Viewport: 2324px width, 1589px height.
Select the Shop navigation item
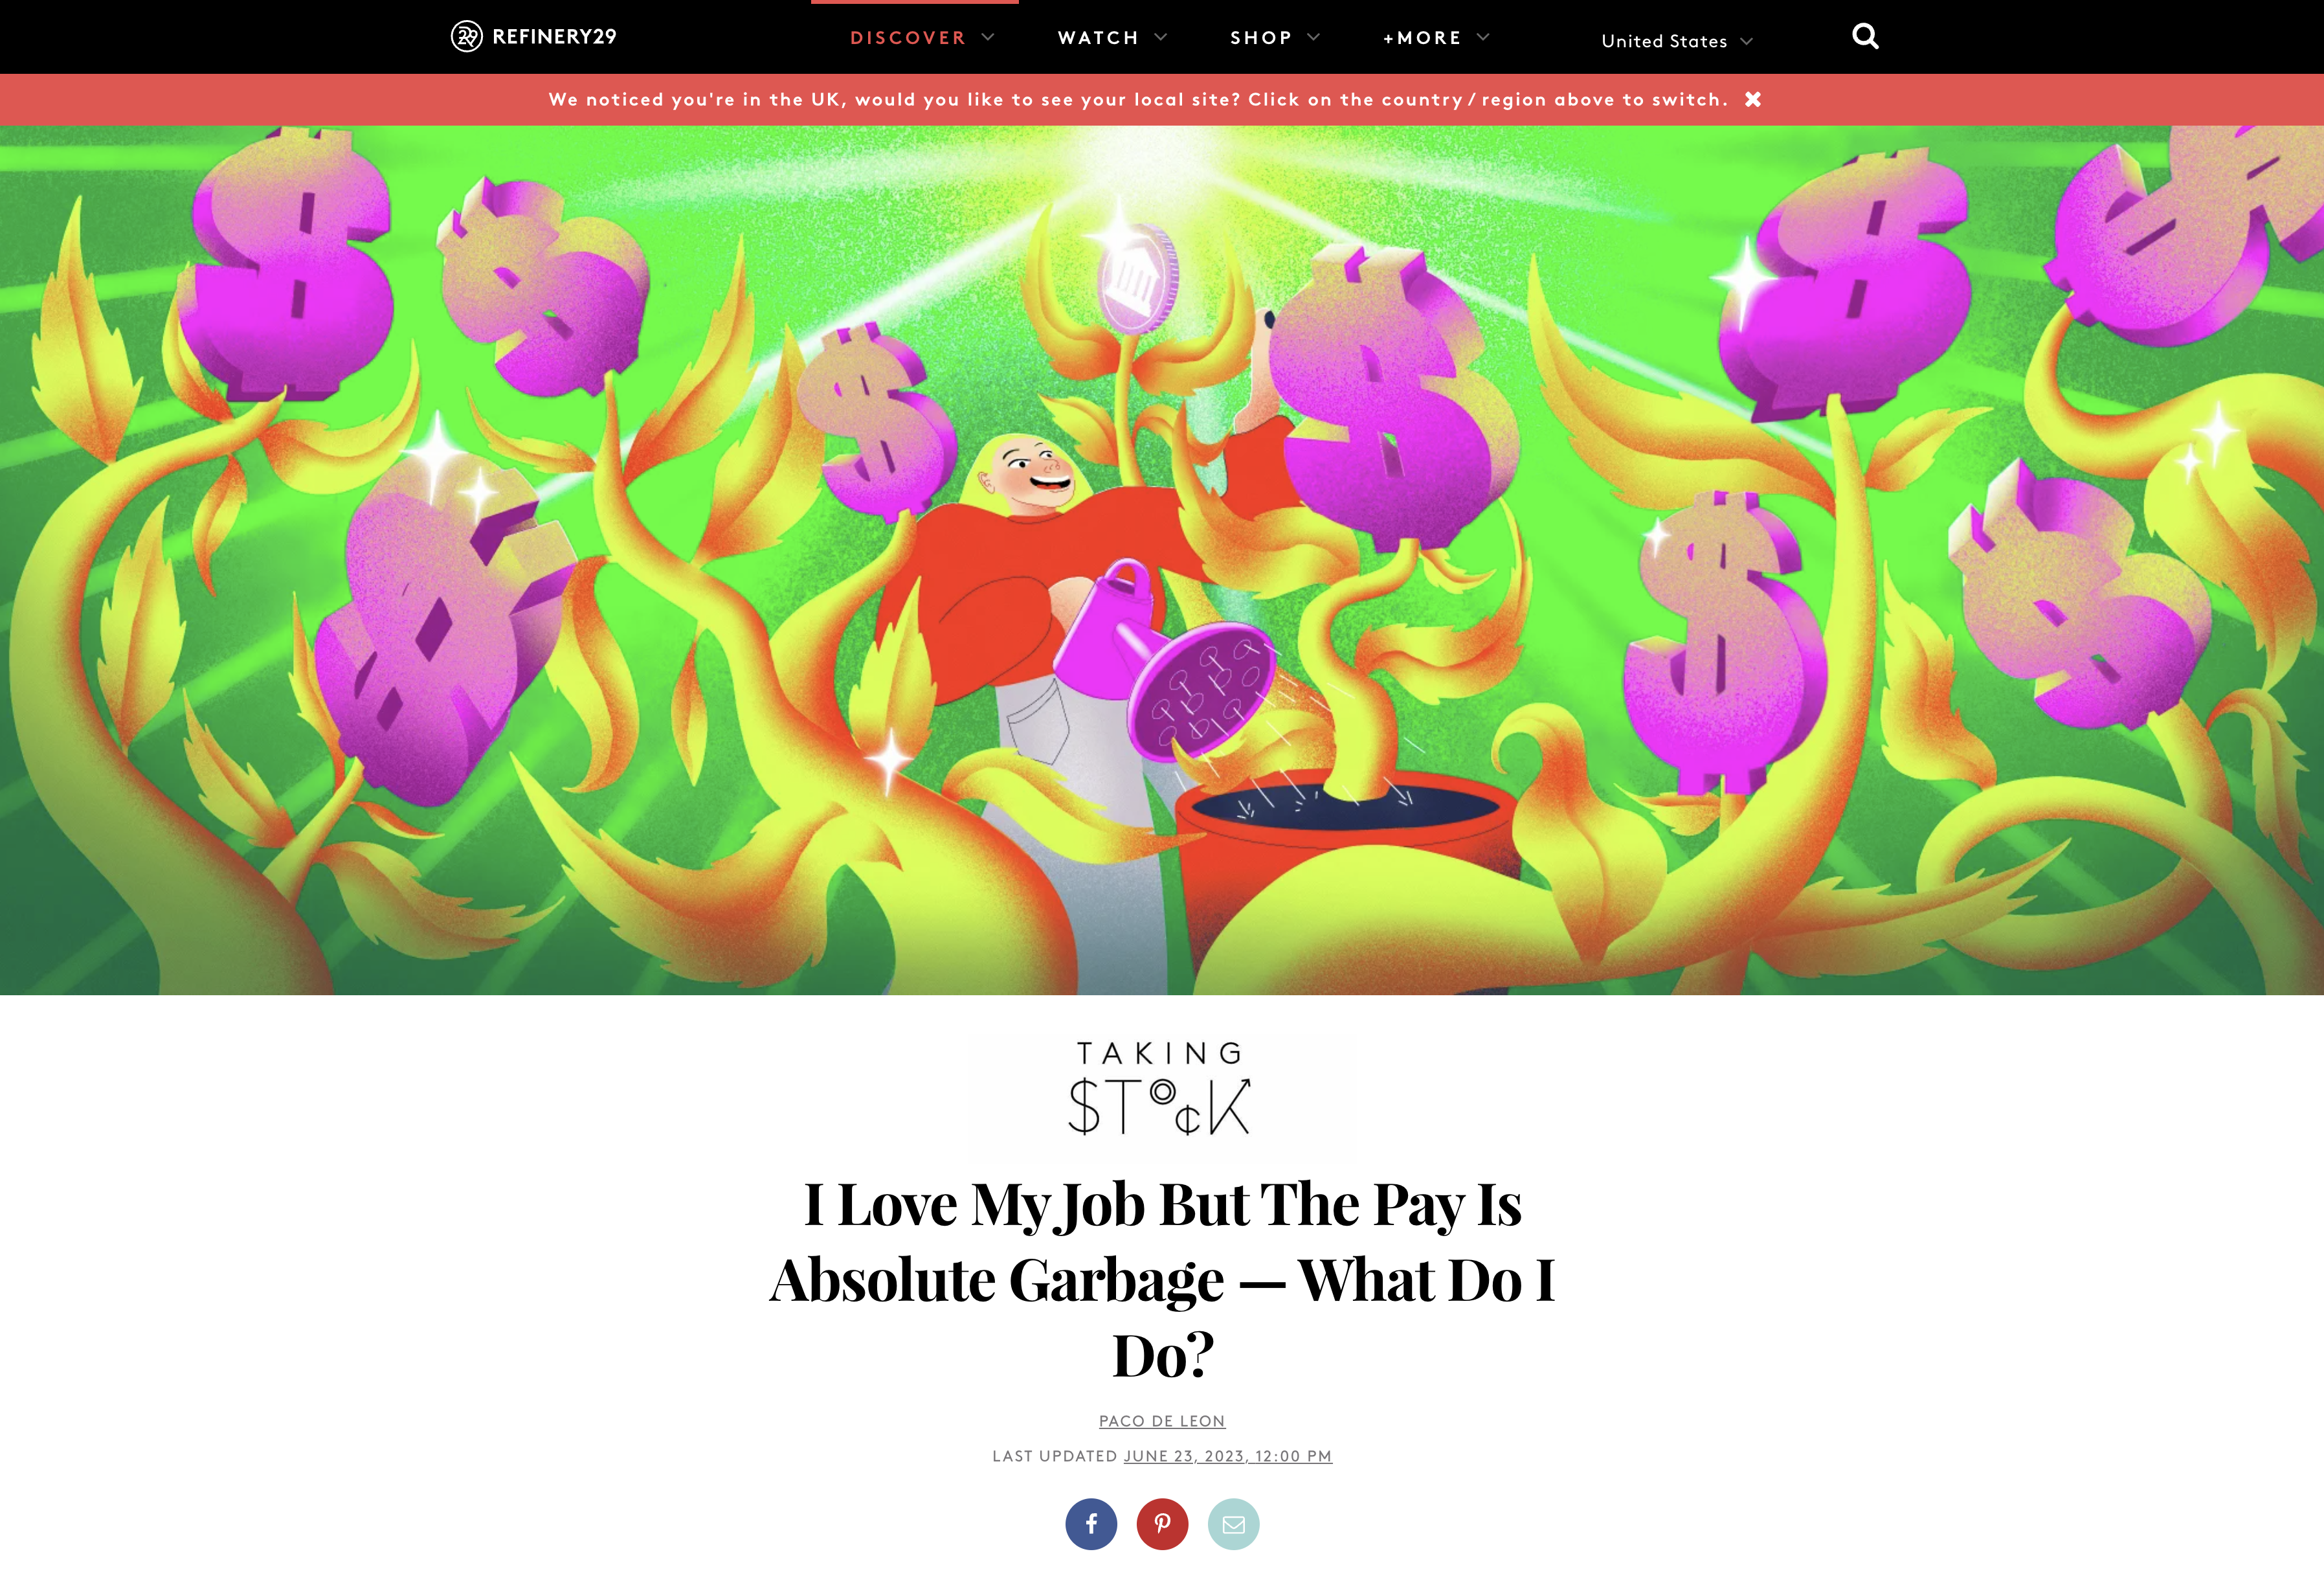(1261, 38)
